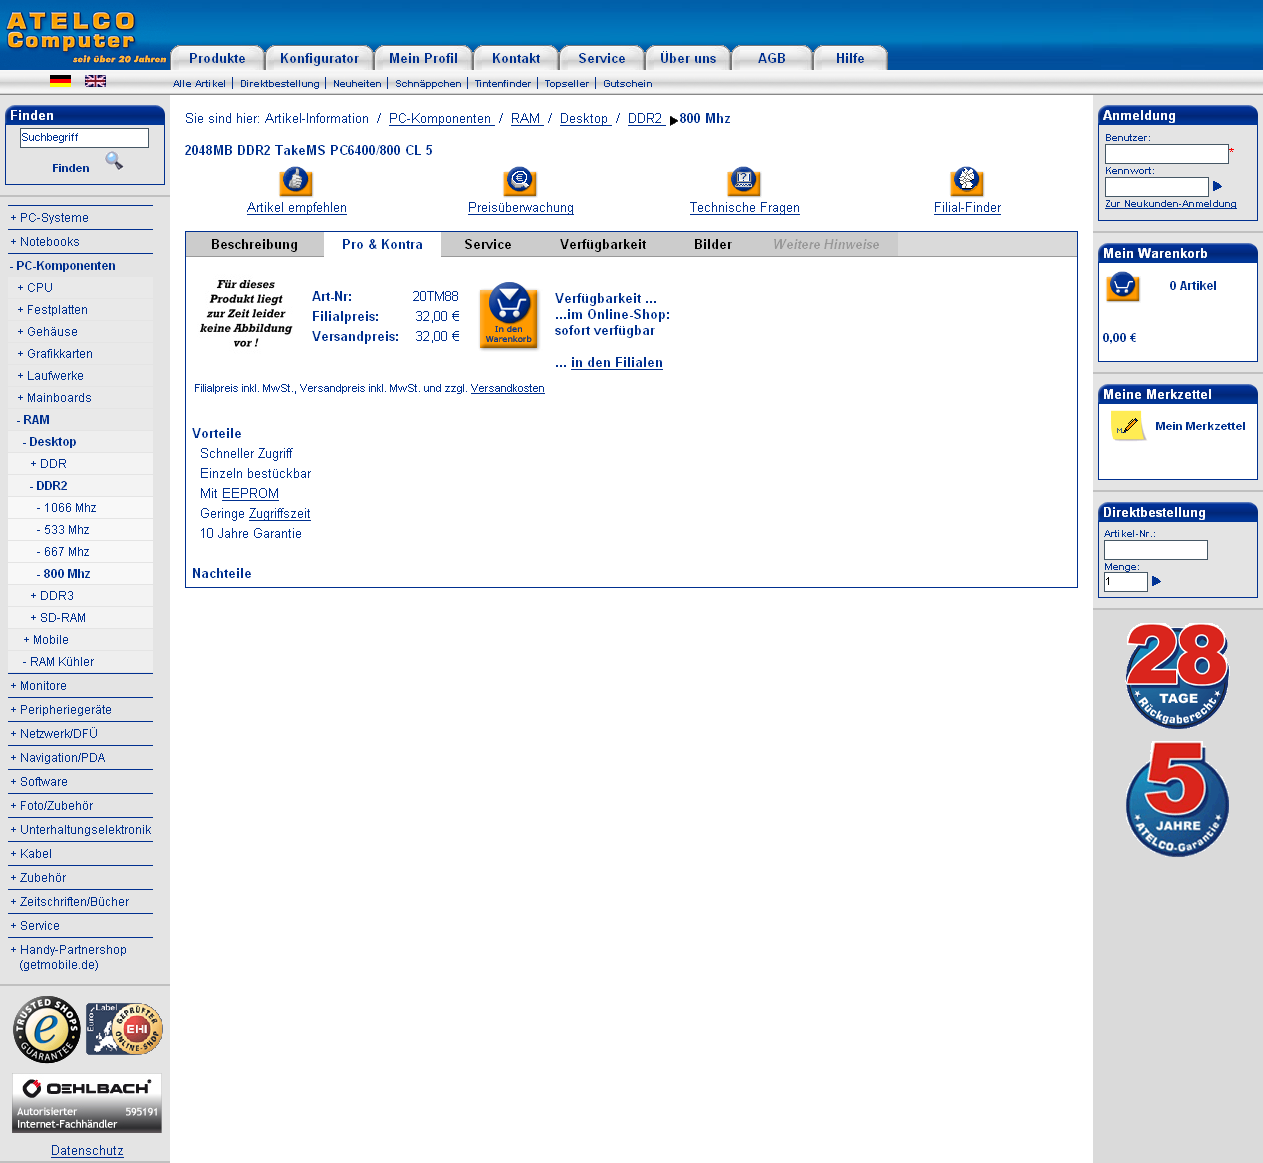Screen dimensions: 1263x1163
Task: Switch to the Verfügbarkeit tab
Action: click(603, 245)
